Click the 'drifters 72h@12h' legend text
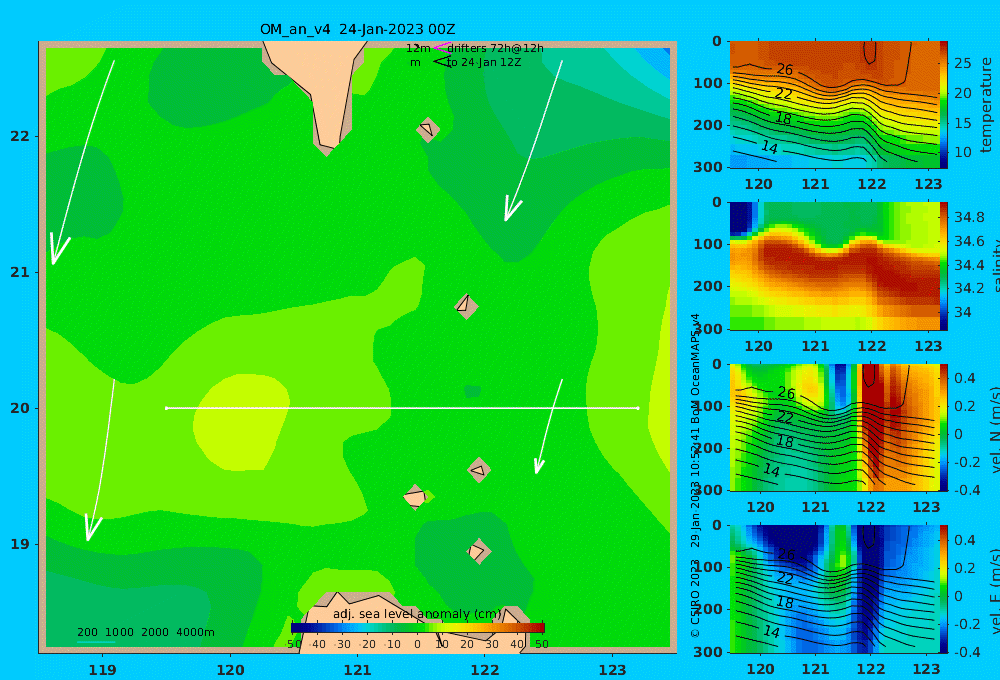The image size is (1000, 680). pos(495,48)
